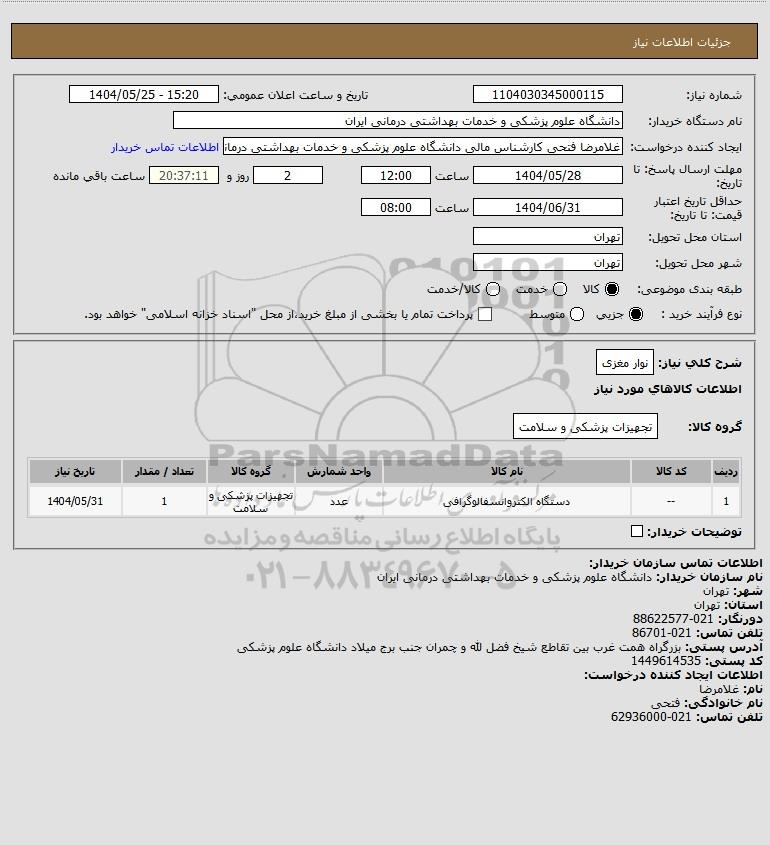Click the delivery city field تهران
The image size is (770, 845).
(x=547, y=262)
